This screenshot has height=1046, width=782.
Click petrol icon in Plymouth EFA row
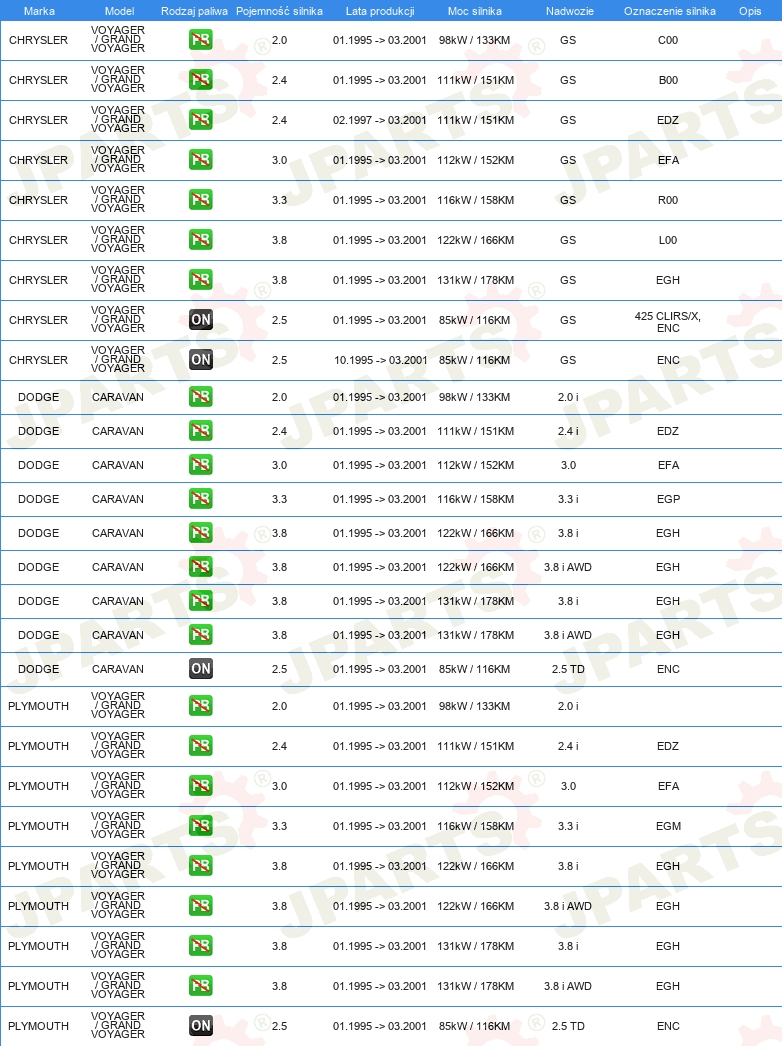[x=201, y=786]
